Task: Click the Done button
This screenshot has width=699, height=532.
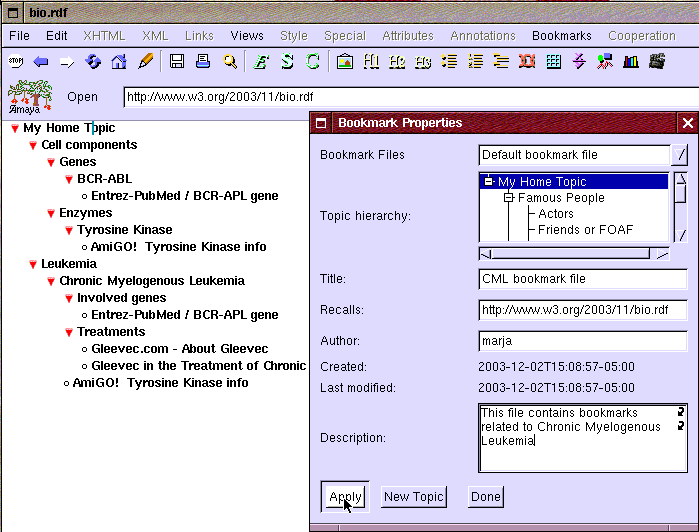Action: [x=486, y=497]
